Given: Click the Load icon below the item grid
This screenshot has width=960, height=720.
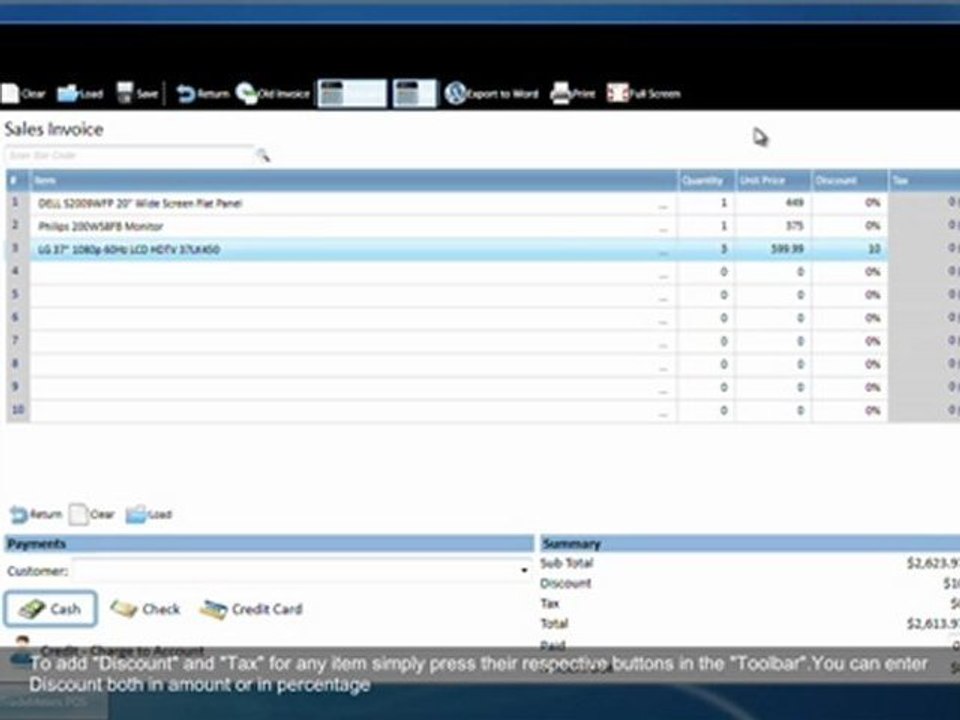Looking at the screenshot, I should 149,514.
